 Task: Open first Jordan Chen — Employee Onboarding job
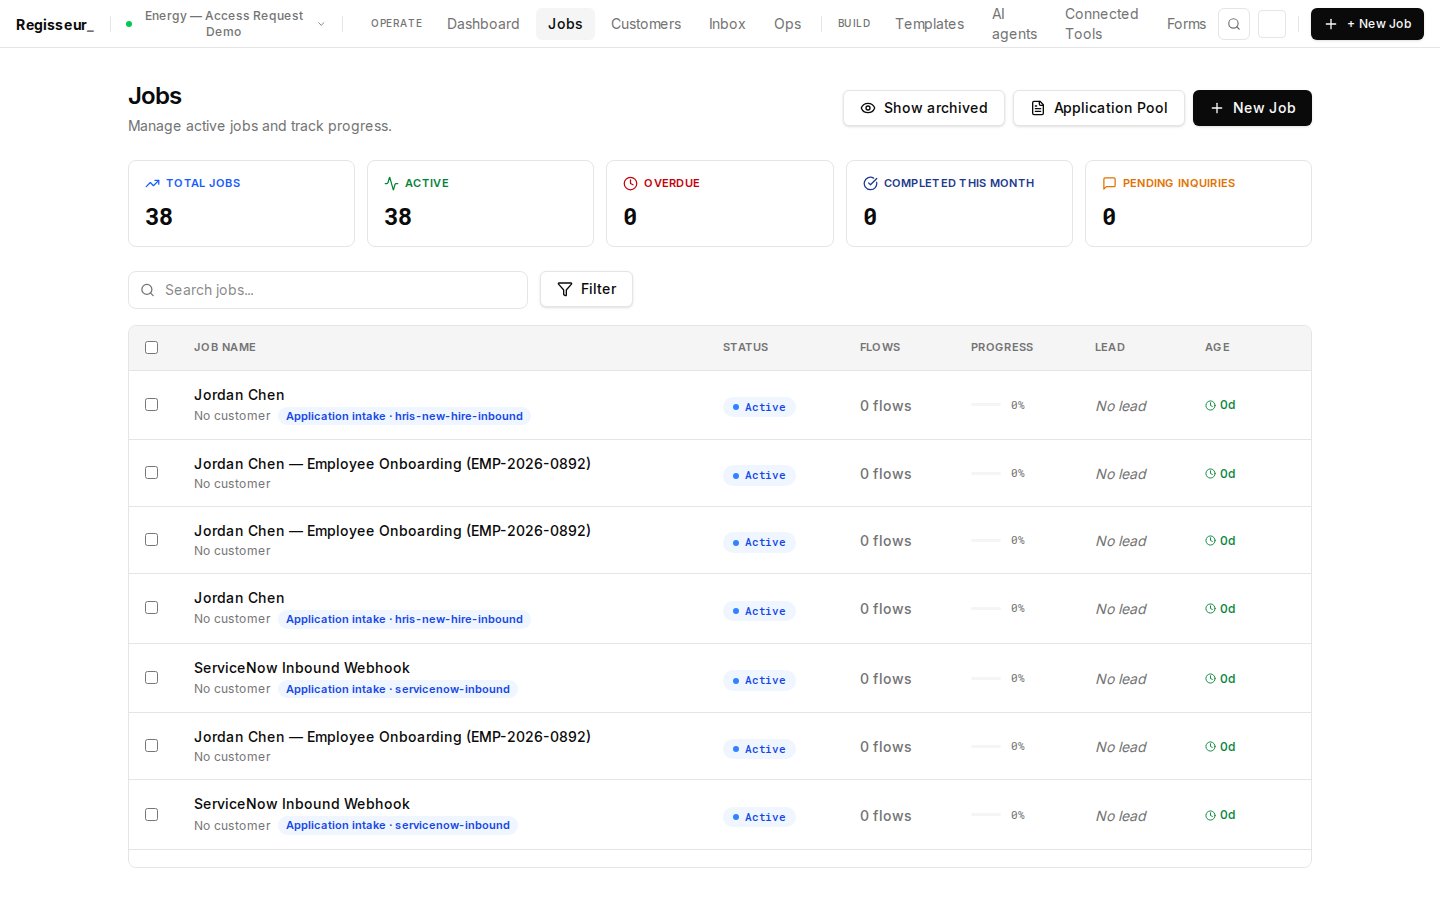[x=392, y=464]
